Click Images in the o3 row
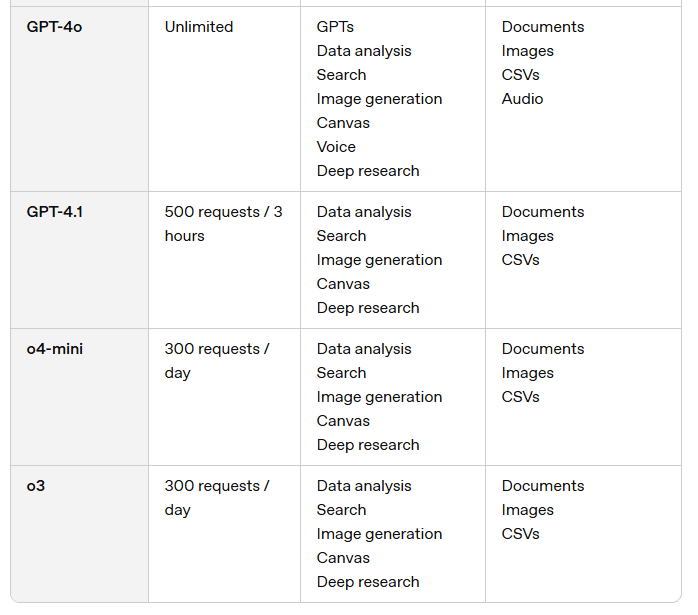The image size is (698, 615). click(527, 510)
